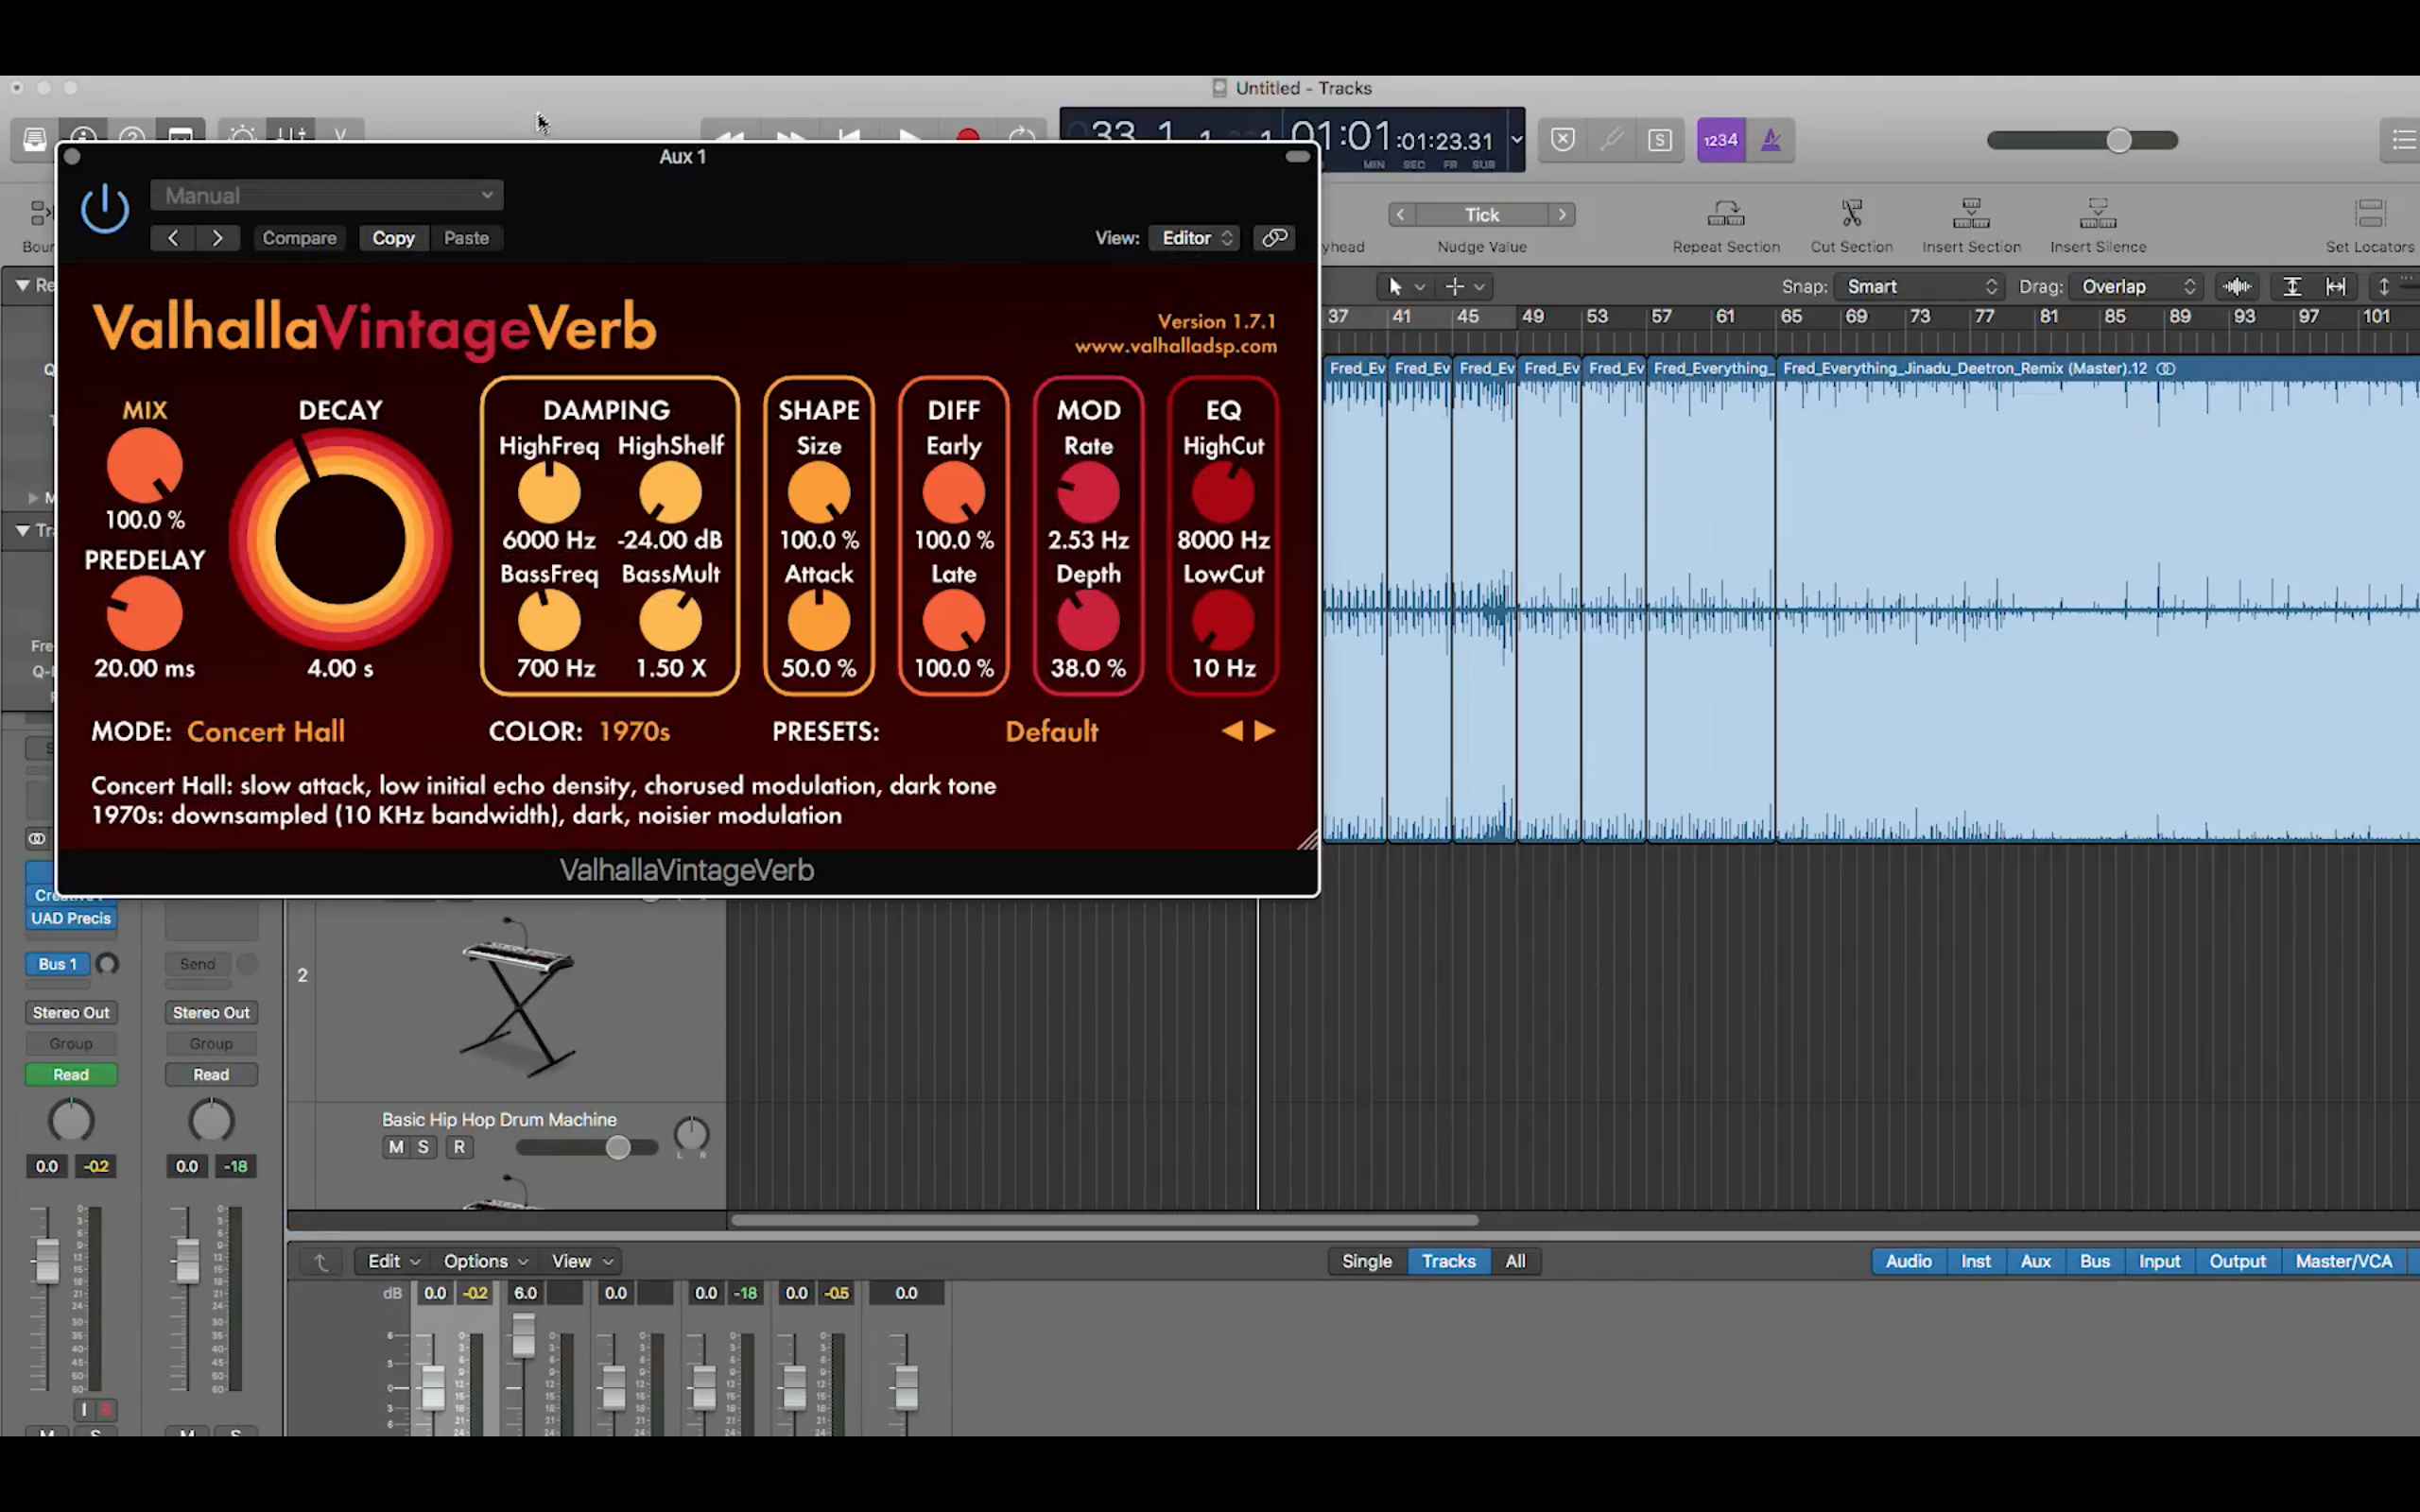Click the cycle loop icon in transport
Image resolution: width=2420 pixels, height=1512 pixels.
(1021, 136)
